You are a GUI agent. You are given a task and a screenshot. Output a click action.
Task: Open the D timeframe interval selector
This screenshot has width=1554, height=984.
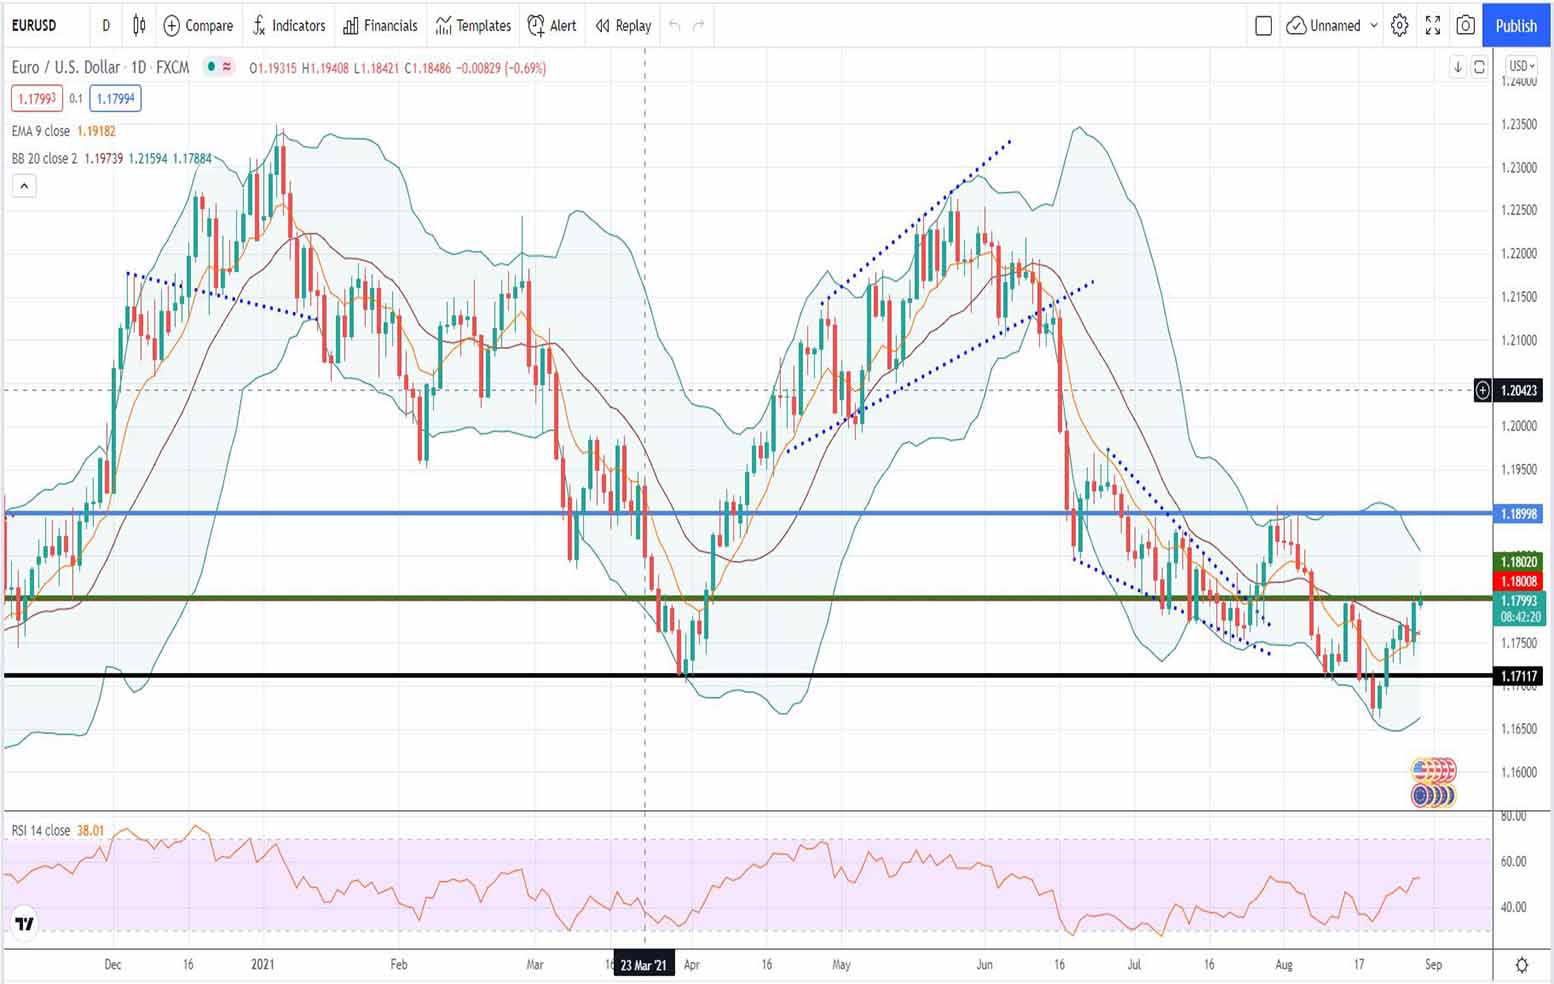106,25
